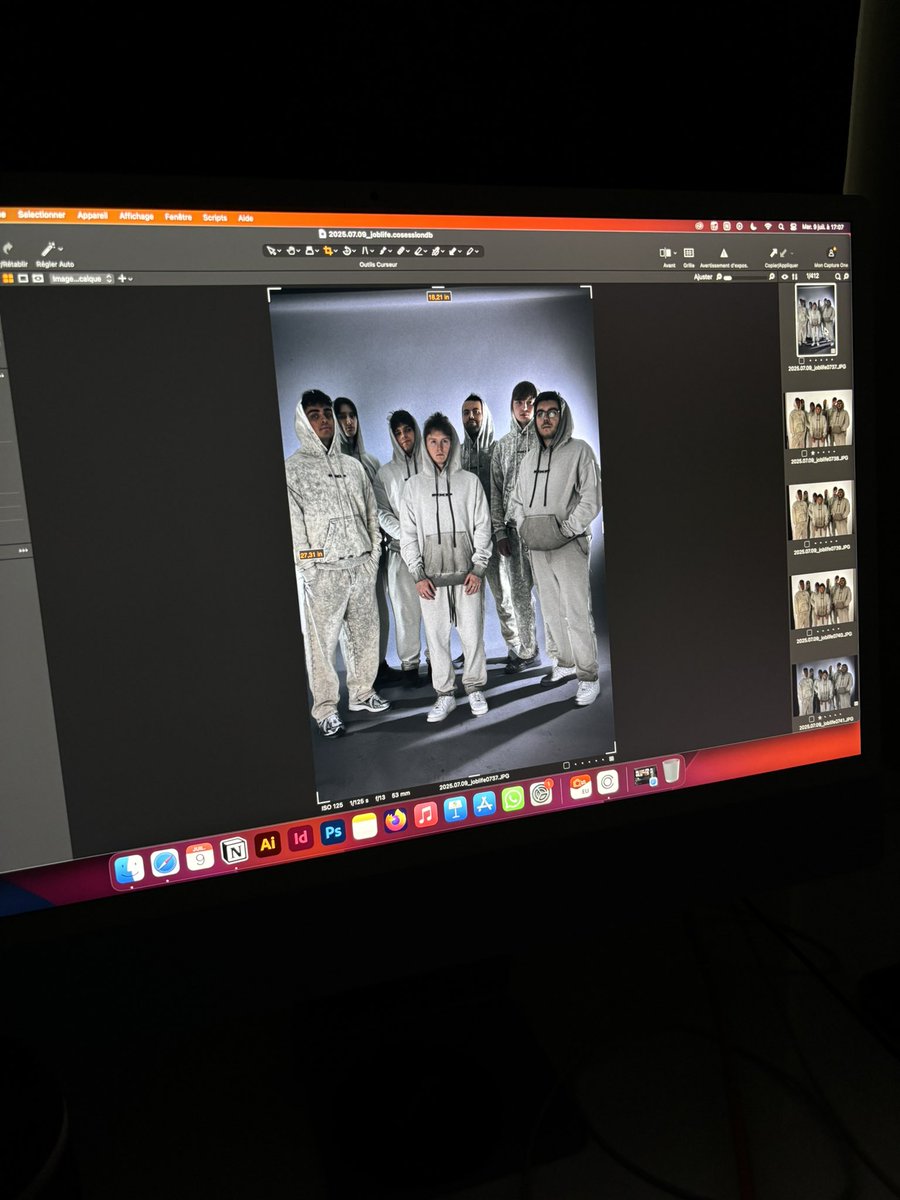
Task: Select thumbnail joblife0741.JPG in browser
Action: 825,685
